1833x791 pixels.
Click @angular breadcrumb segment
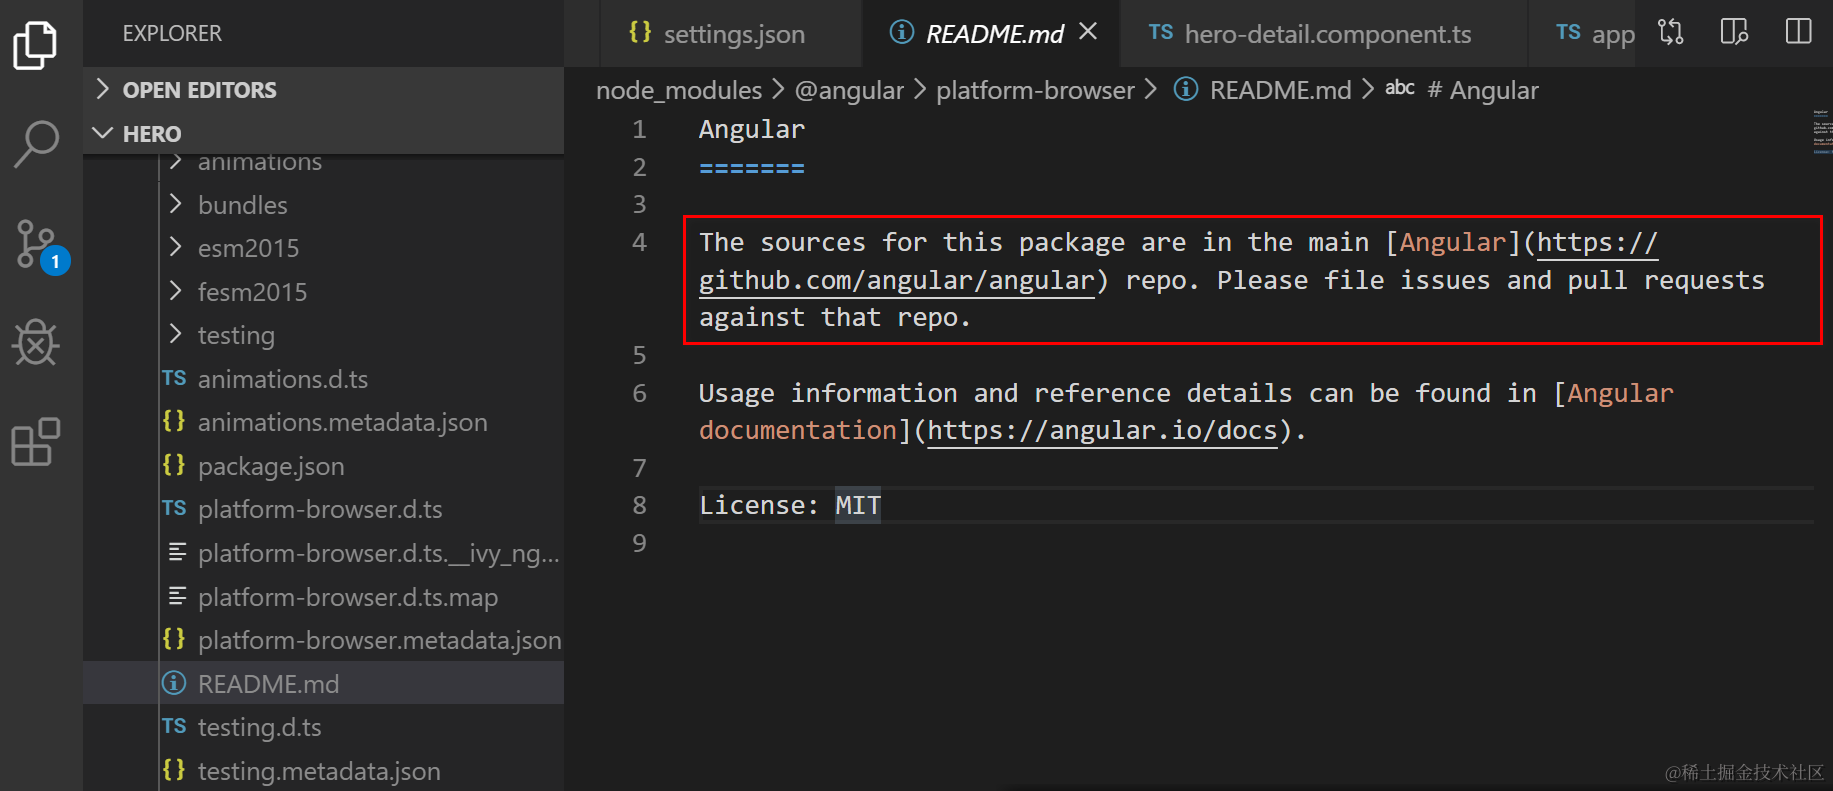[x=849, y=90]
